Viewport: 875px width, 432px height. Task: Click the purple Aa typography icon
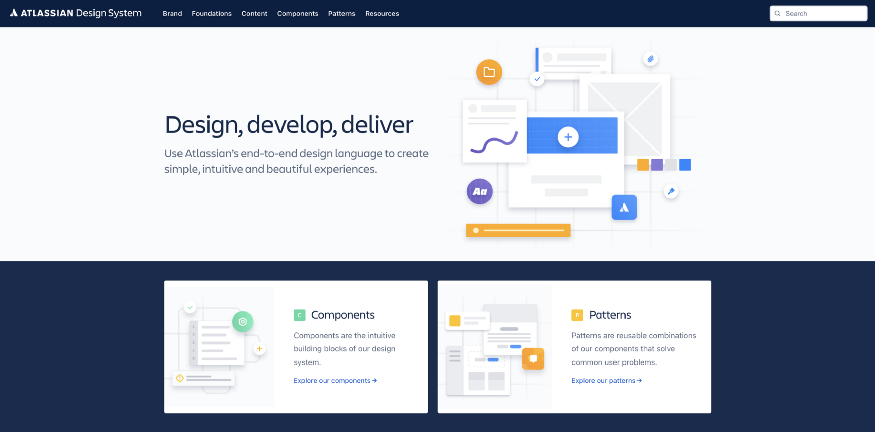(x=479, y=191)
